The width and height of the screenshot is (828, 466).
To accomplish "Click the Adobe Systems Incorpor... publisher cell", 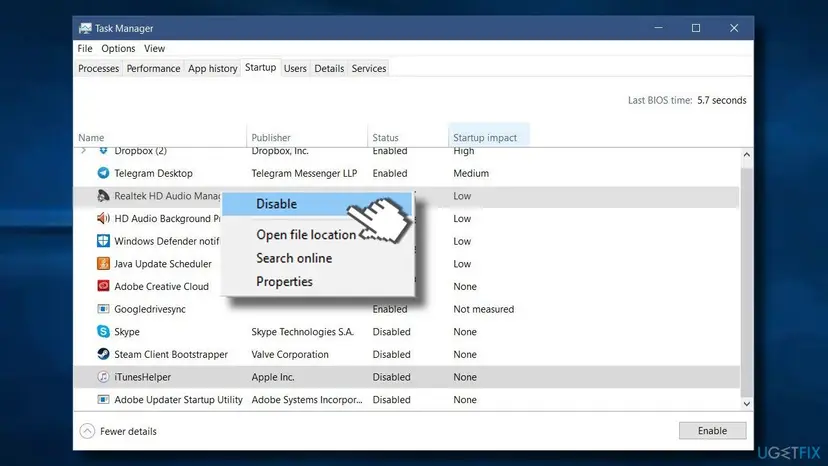I will point(307,400).
